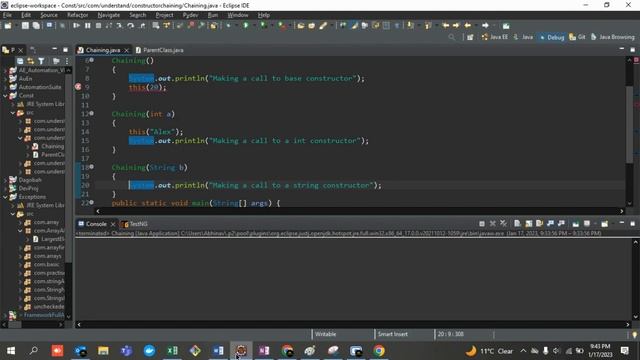Click Remove Launch icon in Console toolbar
The height and width of the screenshot is (360, 640).
pos(493,224)
